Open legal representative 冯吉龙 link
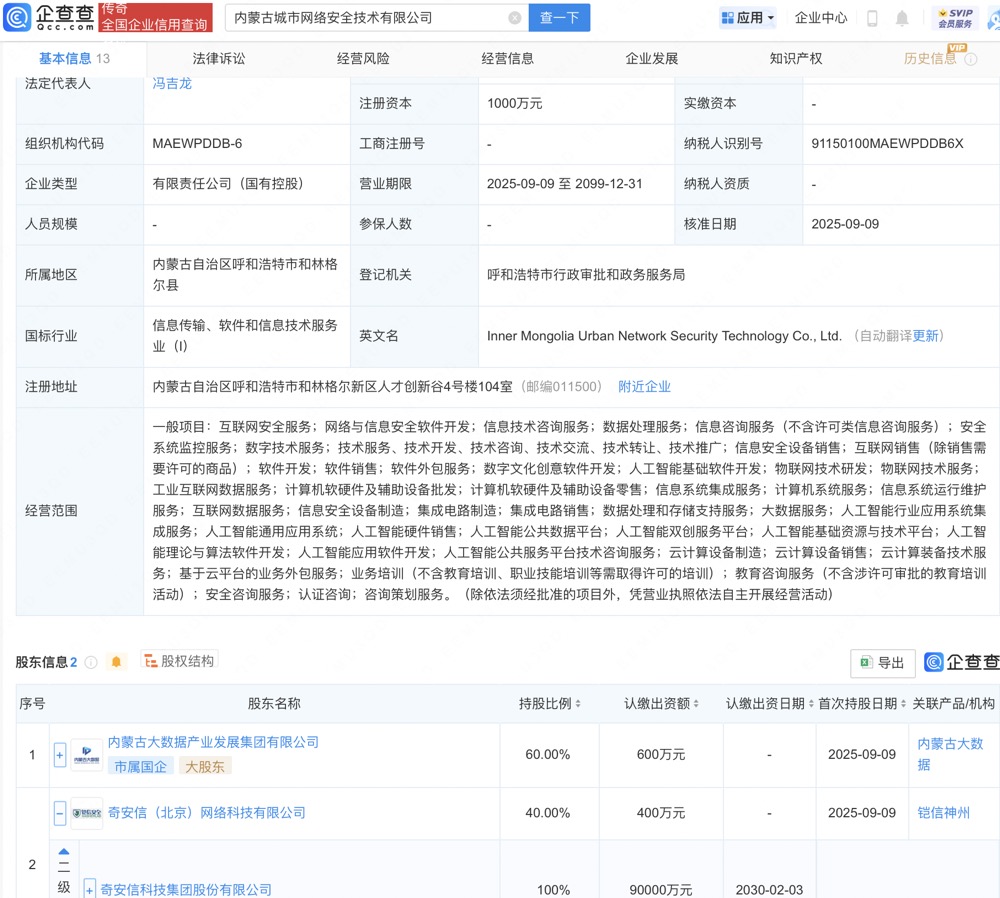The height and width of the screenshot is (898, 1000). (172, 84)
